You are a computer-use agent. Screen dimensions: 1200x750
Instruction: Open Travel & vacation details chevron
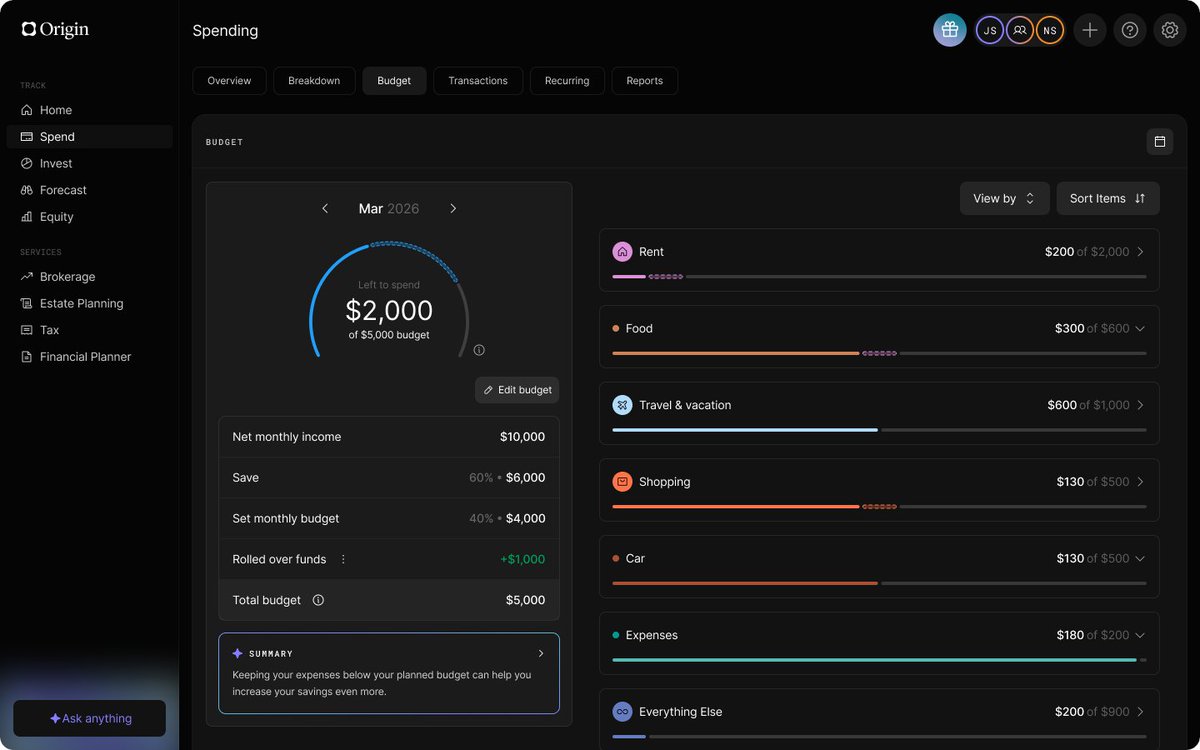click(1140, 405)
